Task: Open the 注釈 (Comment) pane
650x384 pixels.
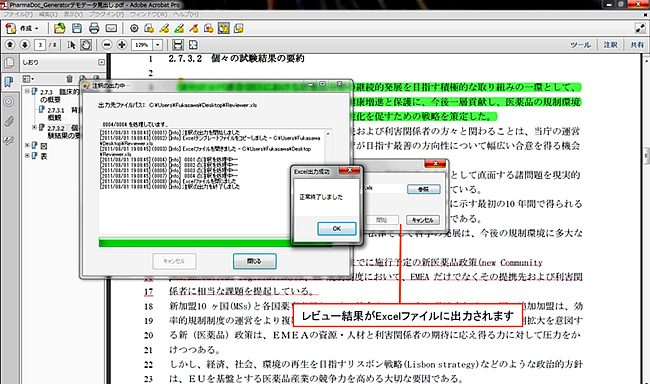Action: pyautogui.click(x=610, y=45)
